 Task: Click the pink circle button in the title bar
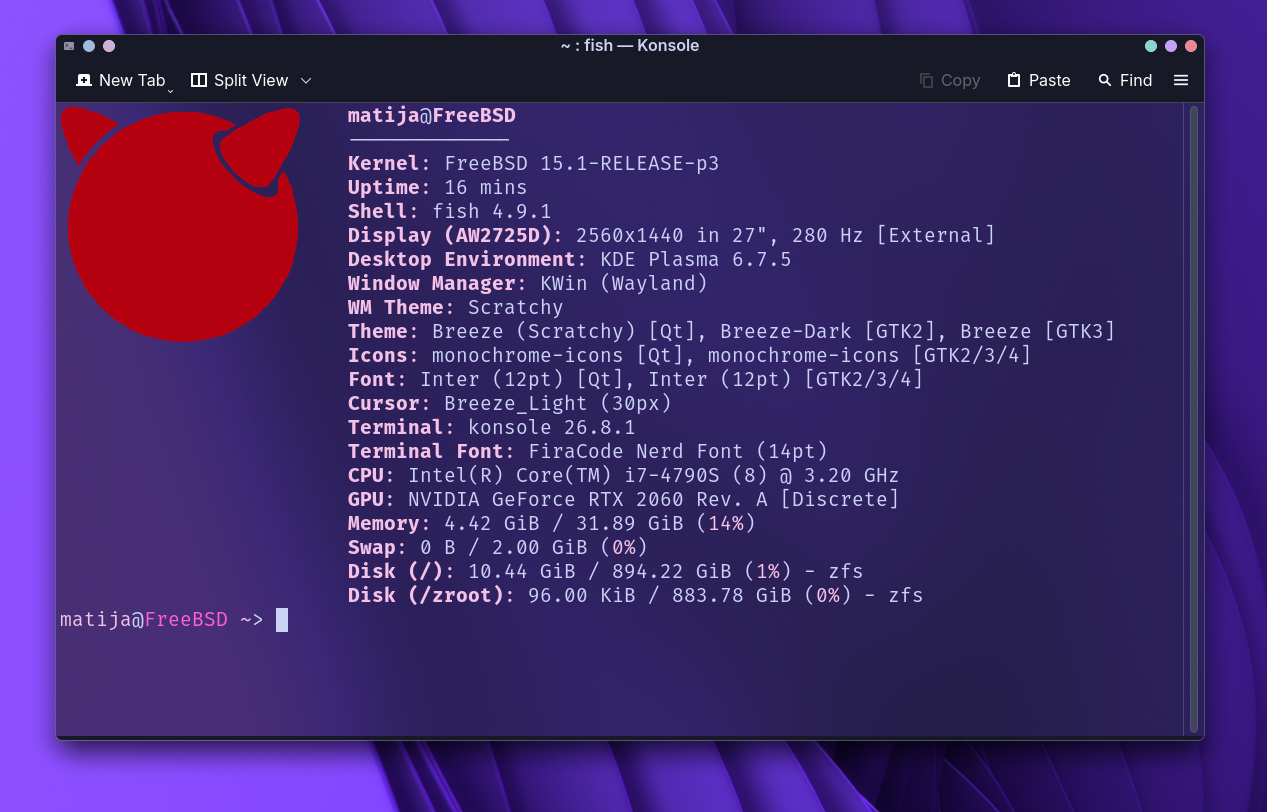pos(109,46)
